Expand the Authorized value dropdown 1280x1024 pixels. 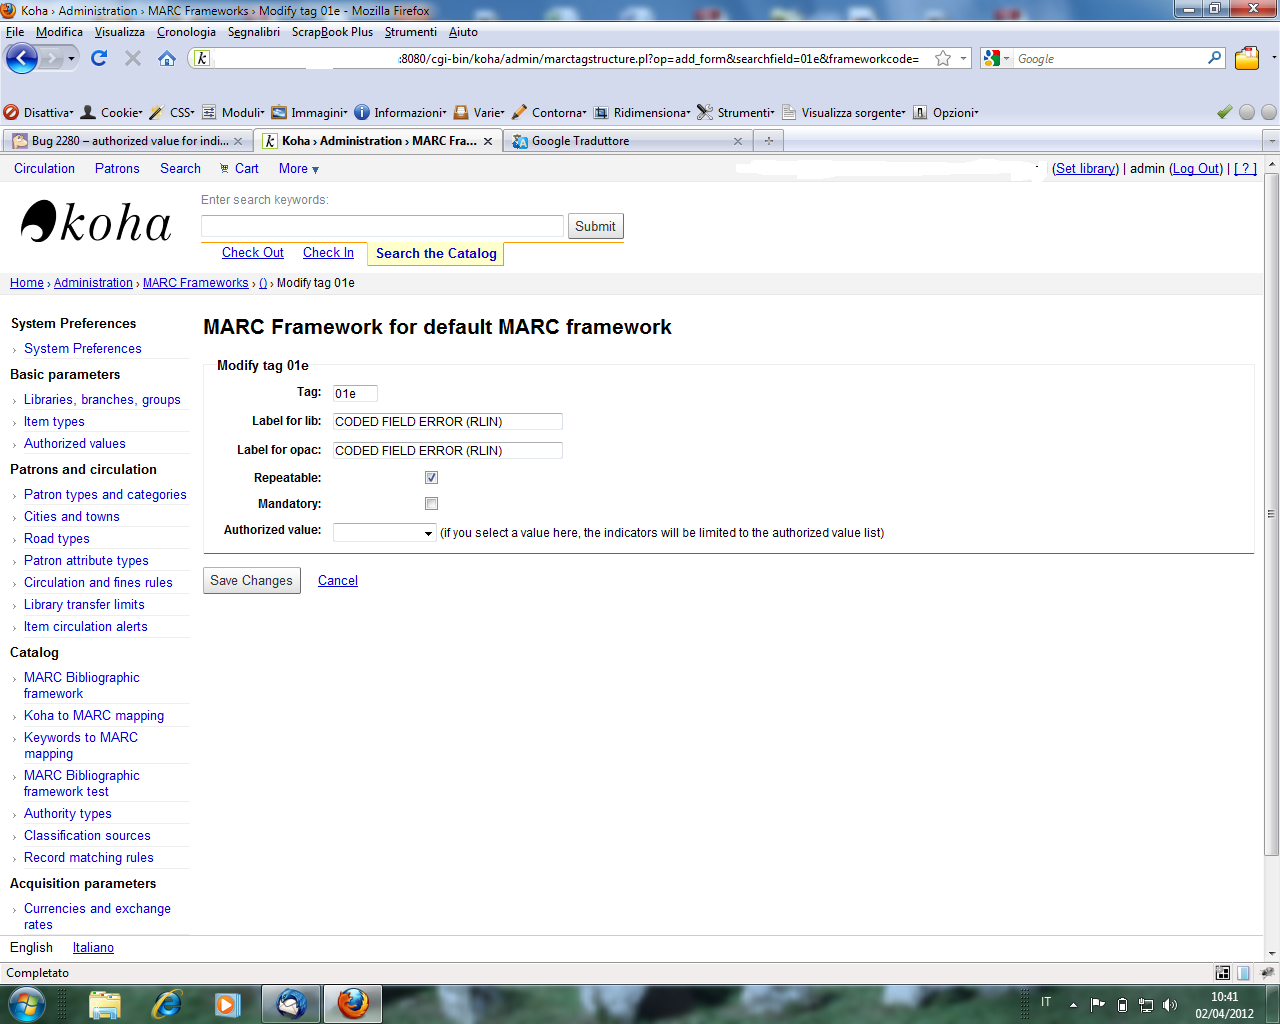384,533
